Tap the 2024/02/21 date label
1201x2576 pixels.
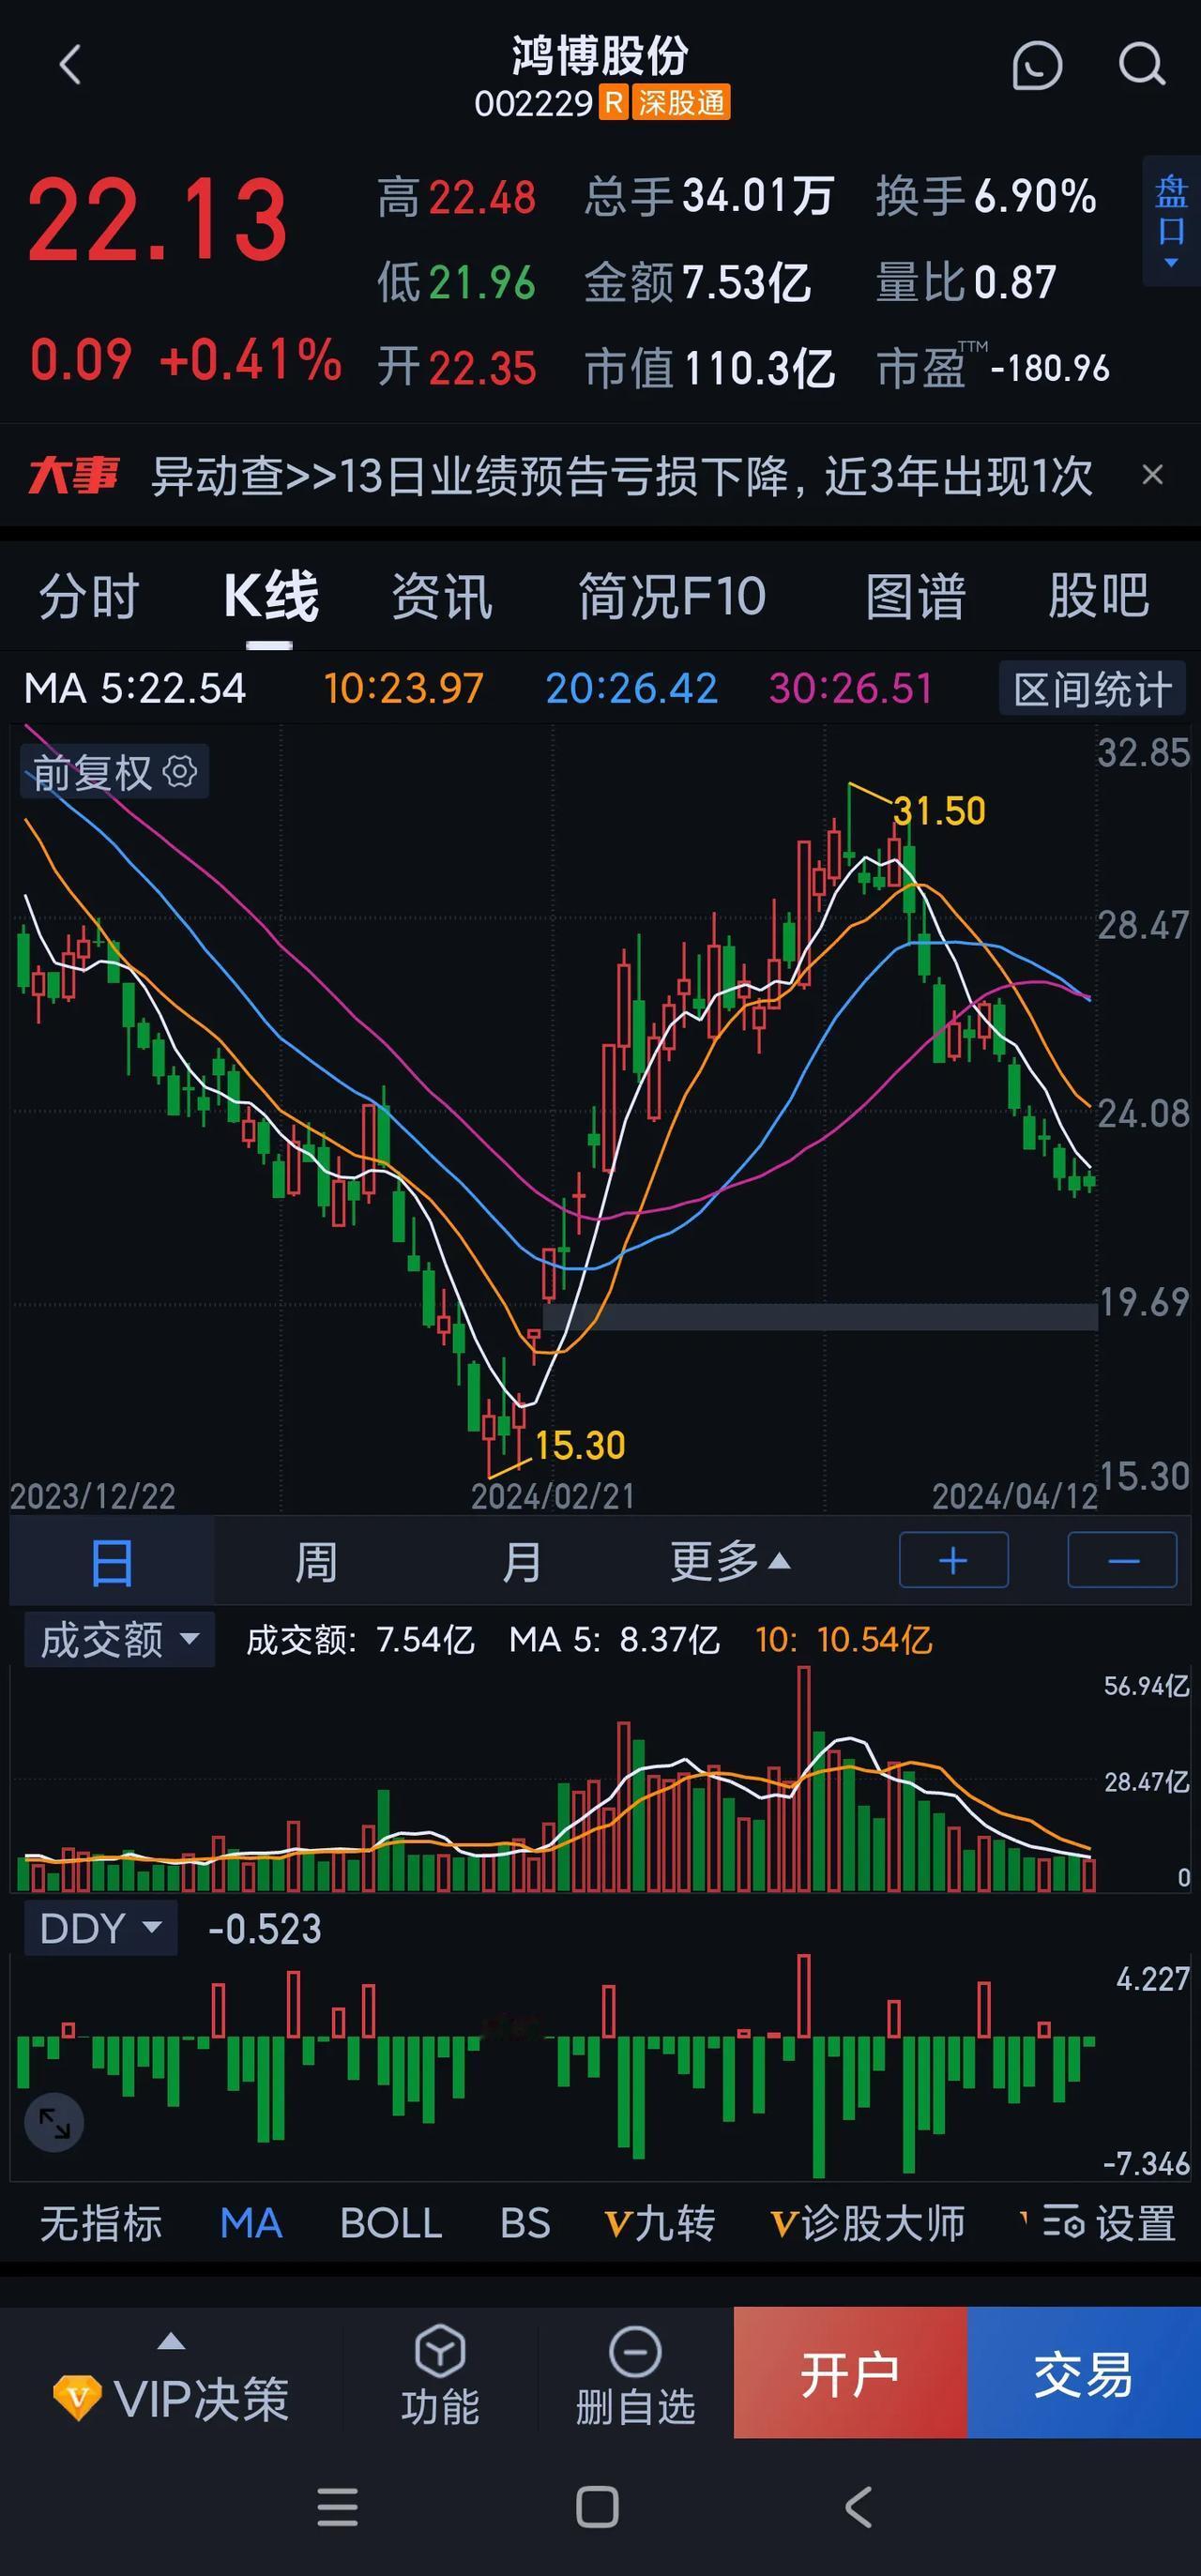point(553,1495)
